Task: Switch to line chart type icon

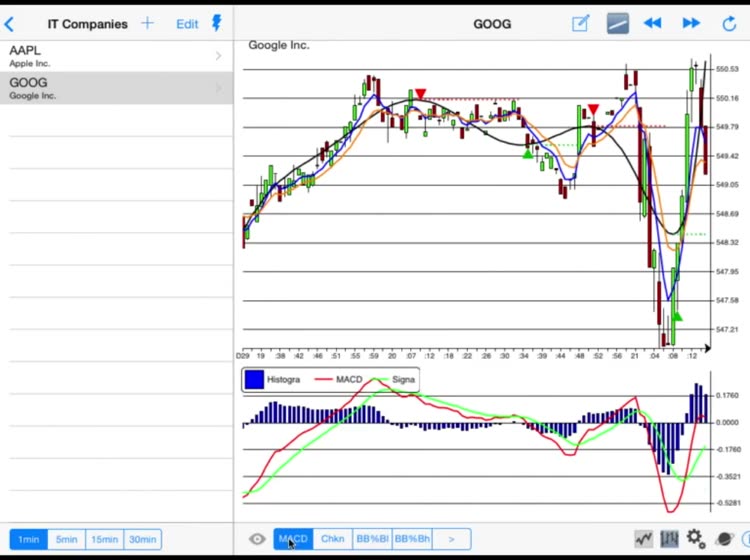Action: click(644, 539)
